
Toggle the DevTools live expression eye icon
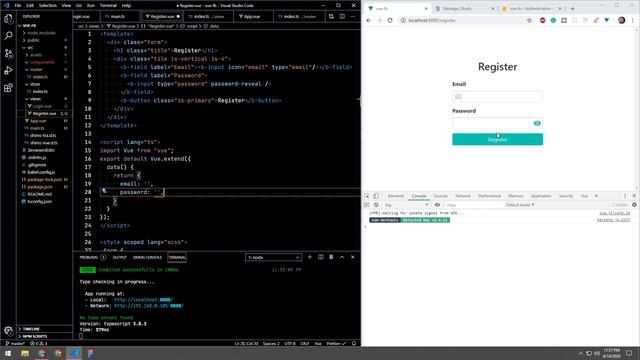(x=438, y=205)
